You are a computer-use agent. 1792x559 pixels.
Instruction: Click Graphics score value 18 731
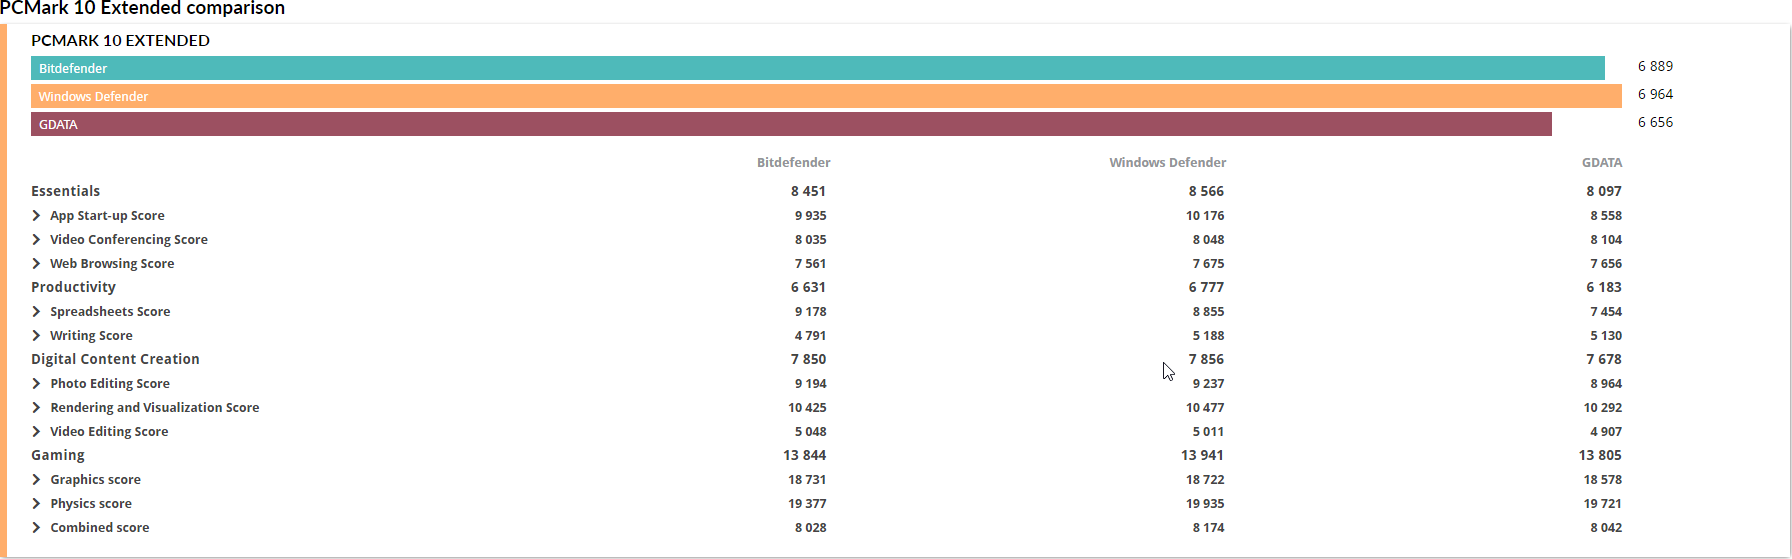tap(807, 480)
